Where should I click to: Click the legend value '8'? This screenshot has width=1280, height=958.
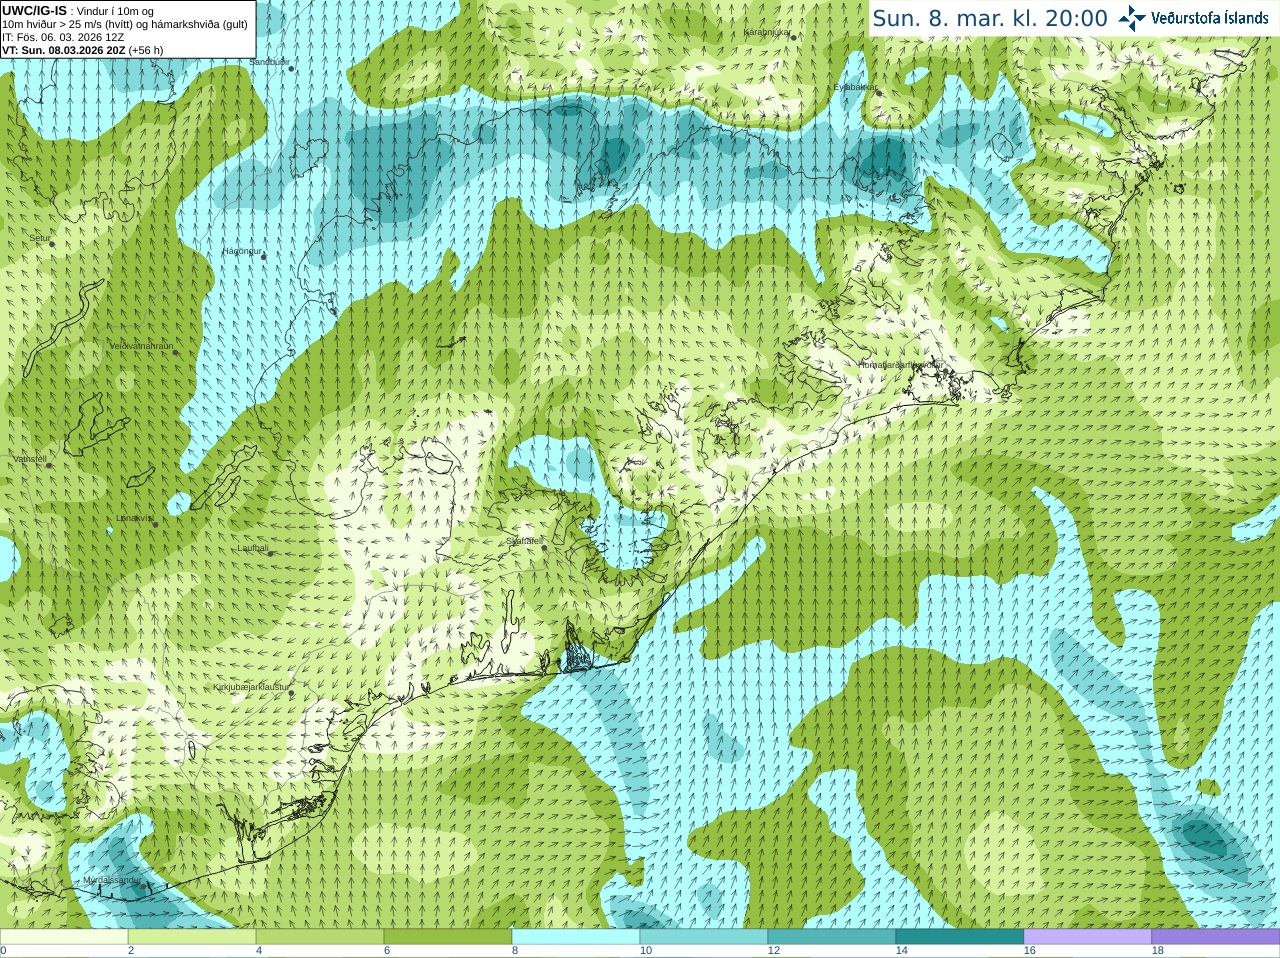click(x=515, y=951)
